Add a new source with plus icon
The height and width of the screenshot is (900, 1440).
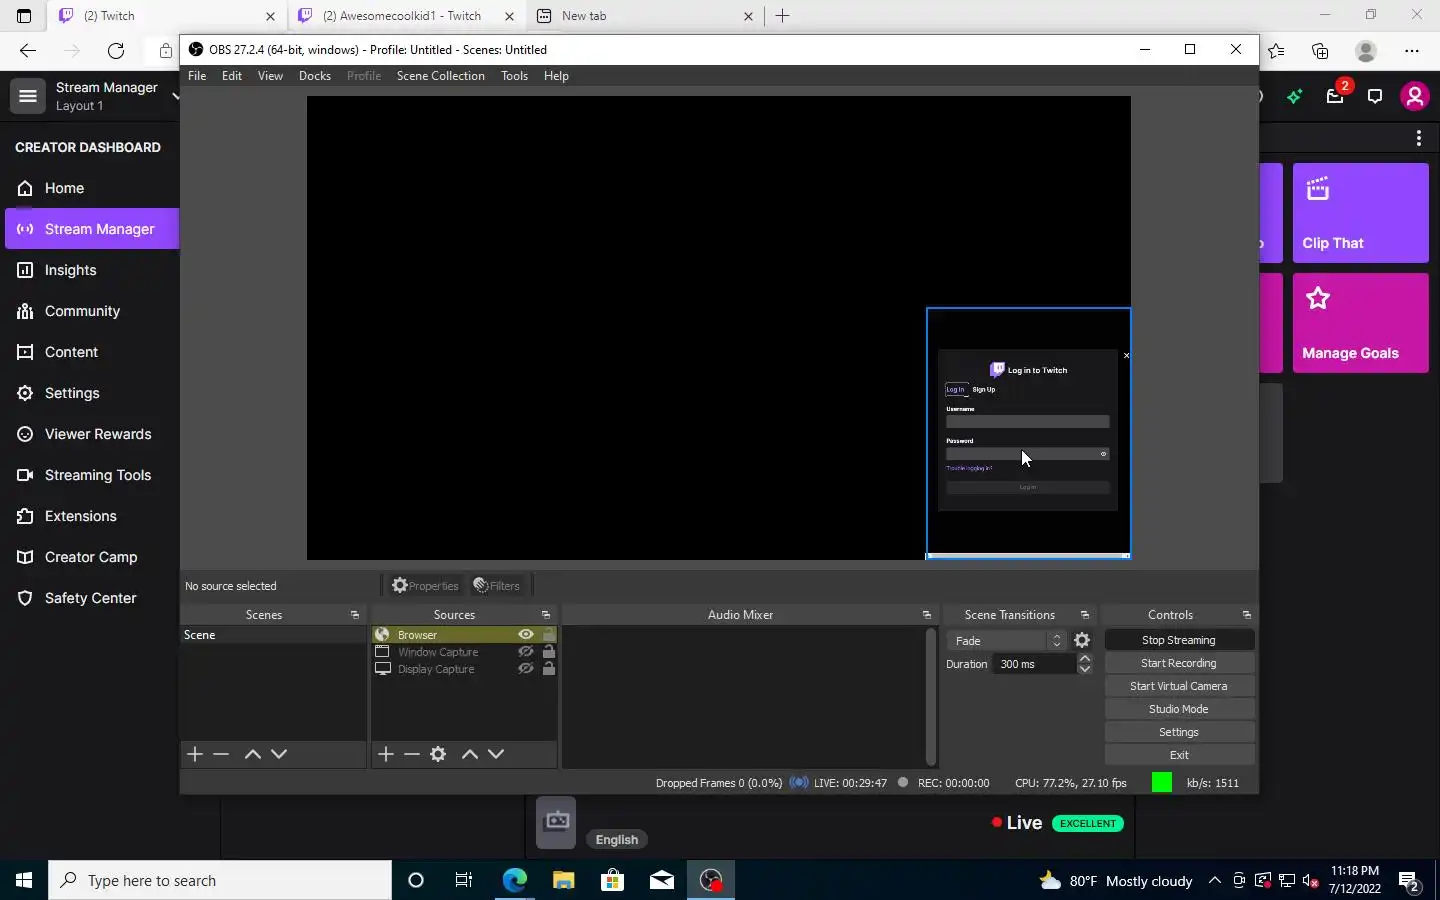386,754
